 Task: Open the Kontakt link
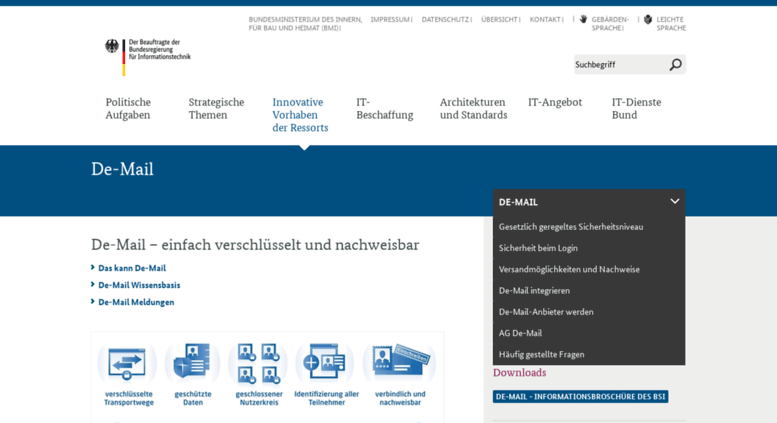click(x=546, y=19)
